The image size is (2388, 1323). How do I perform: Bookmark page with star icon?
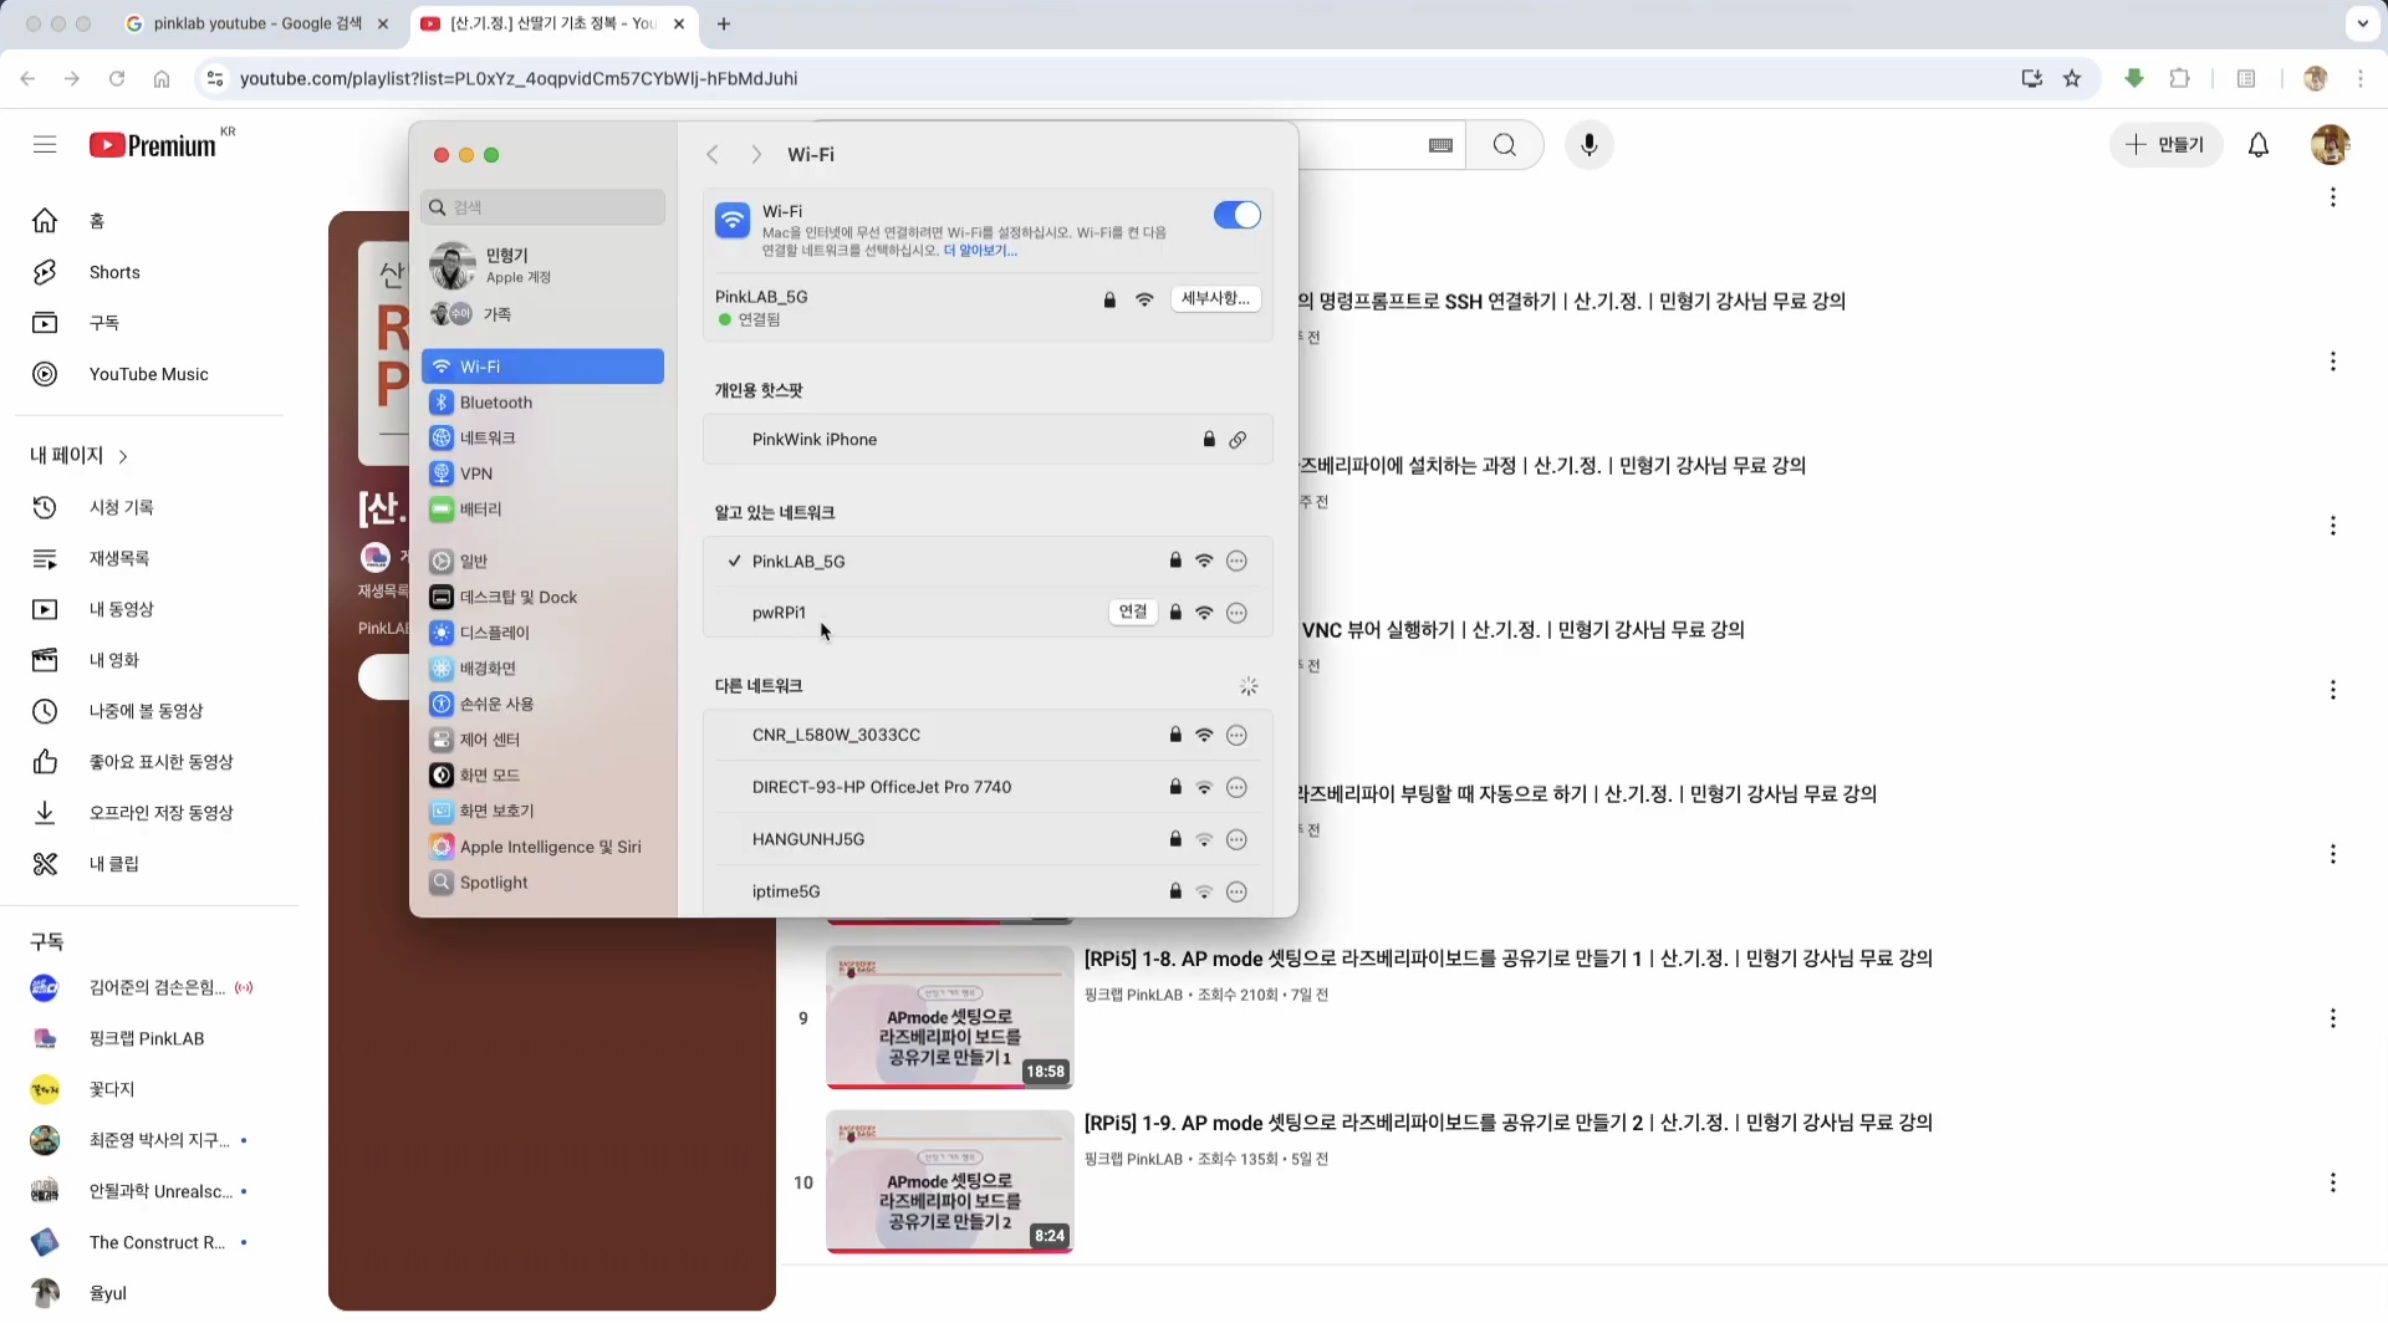(2072, 78)
